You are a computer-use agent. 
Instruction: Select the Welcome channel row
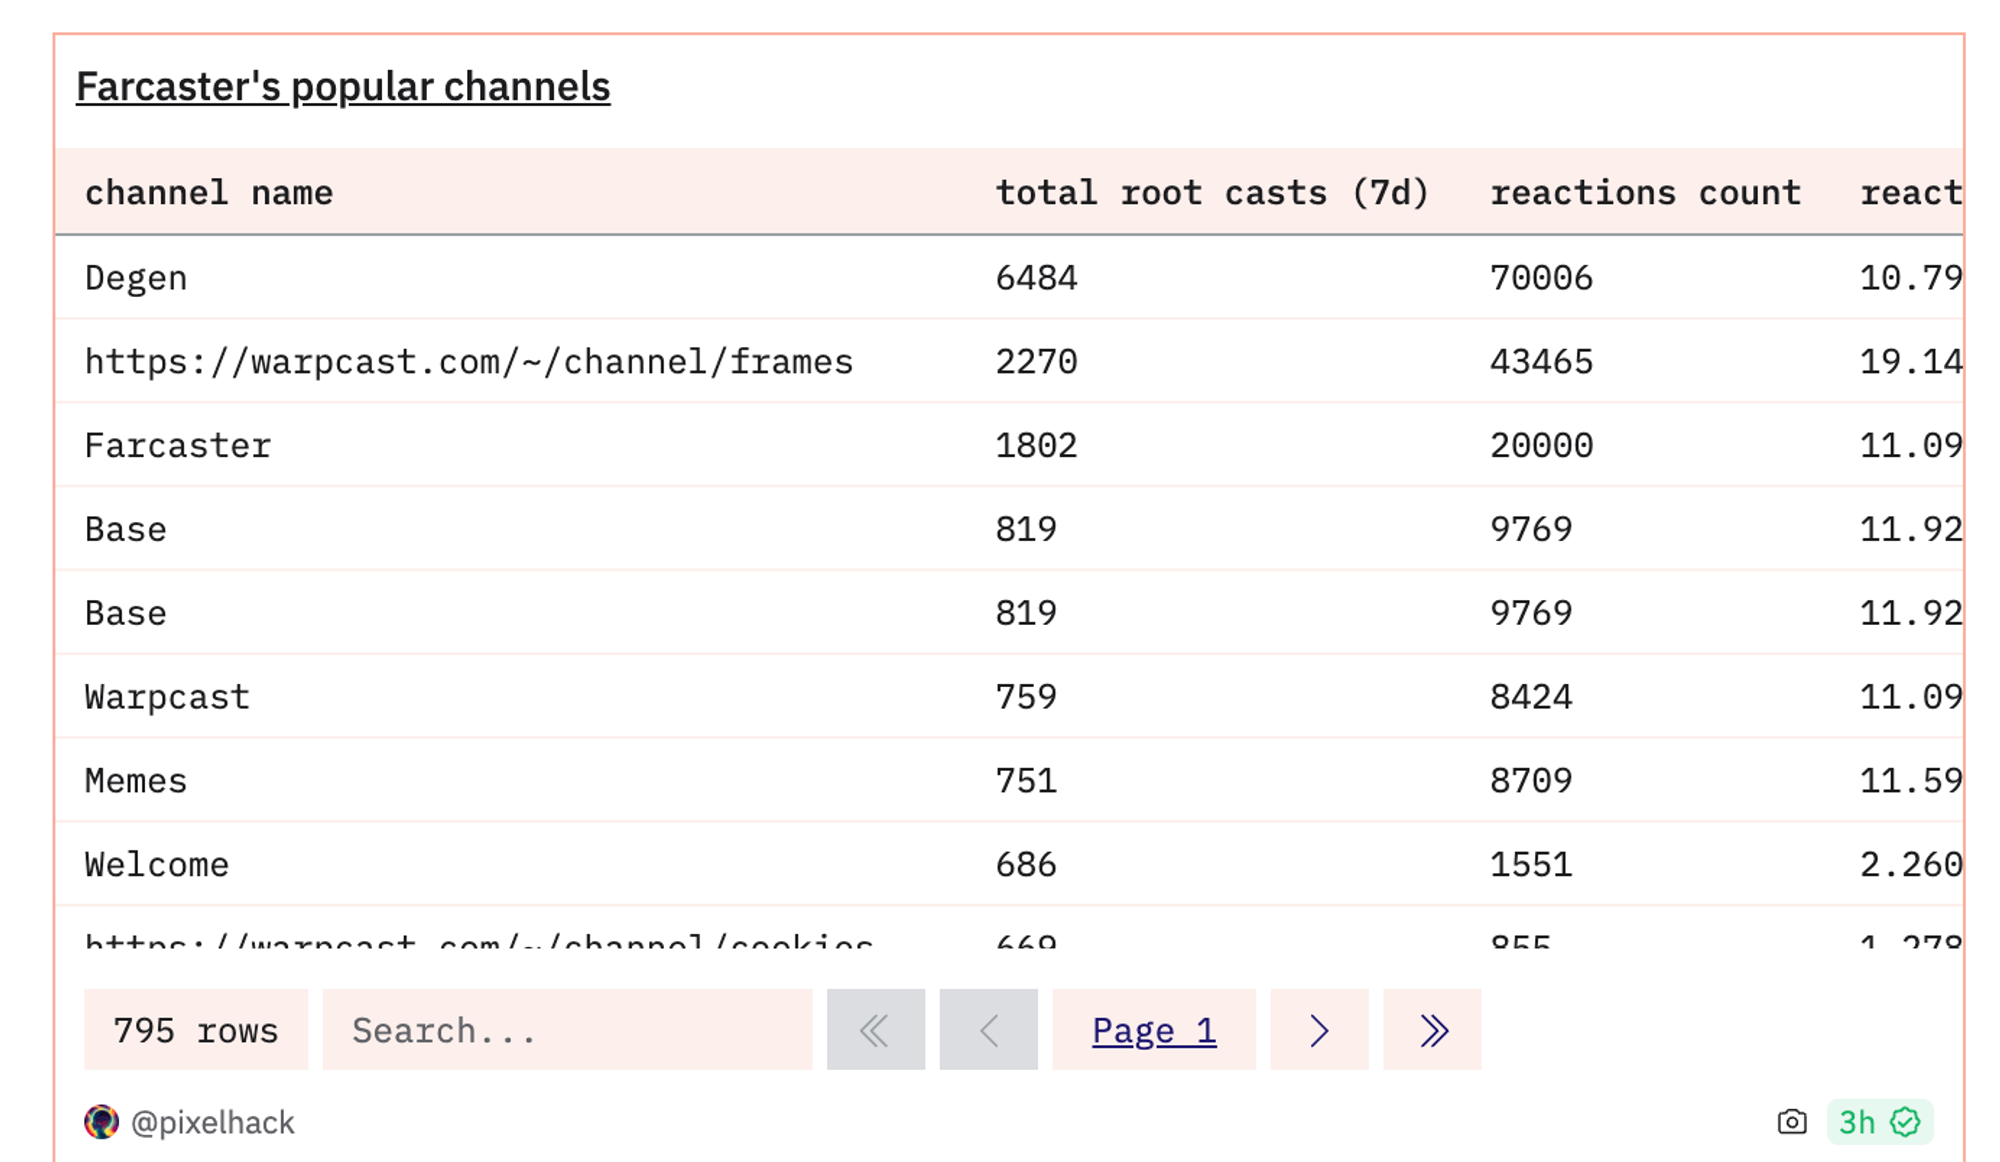(x=157, y=865)
